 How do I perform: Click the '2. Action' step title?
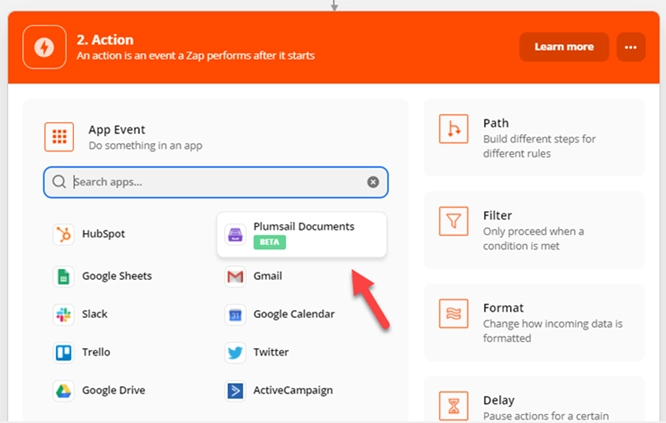(105, 40)
